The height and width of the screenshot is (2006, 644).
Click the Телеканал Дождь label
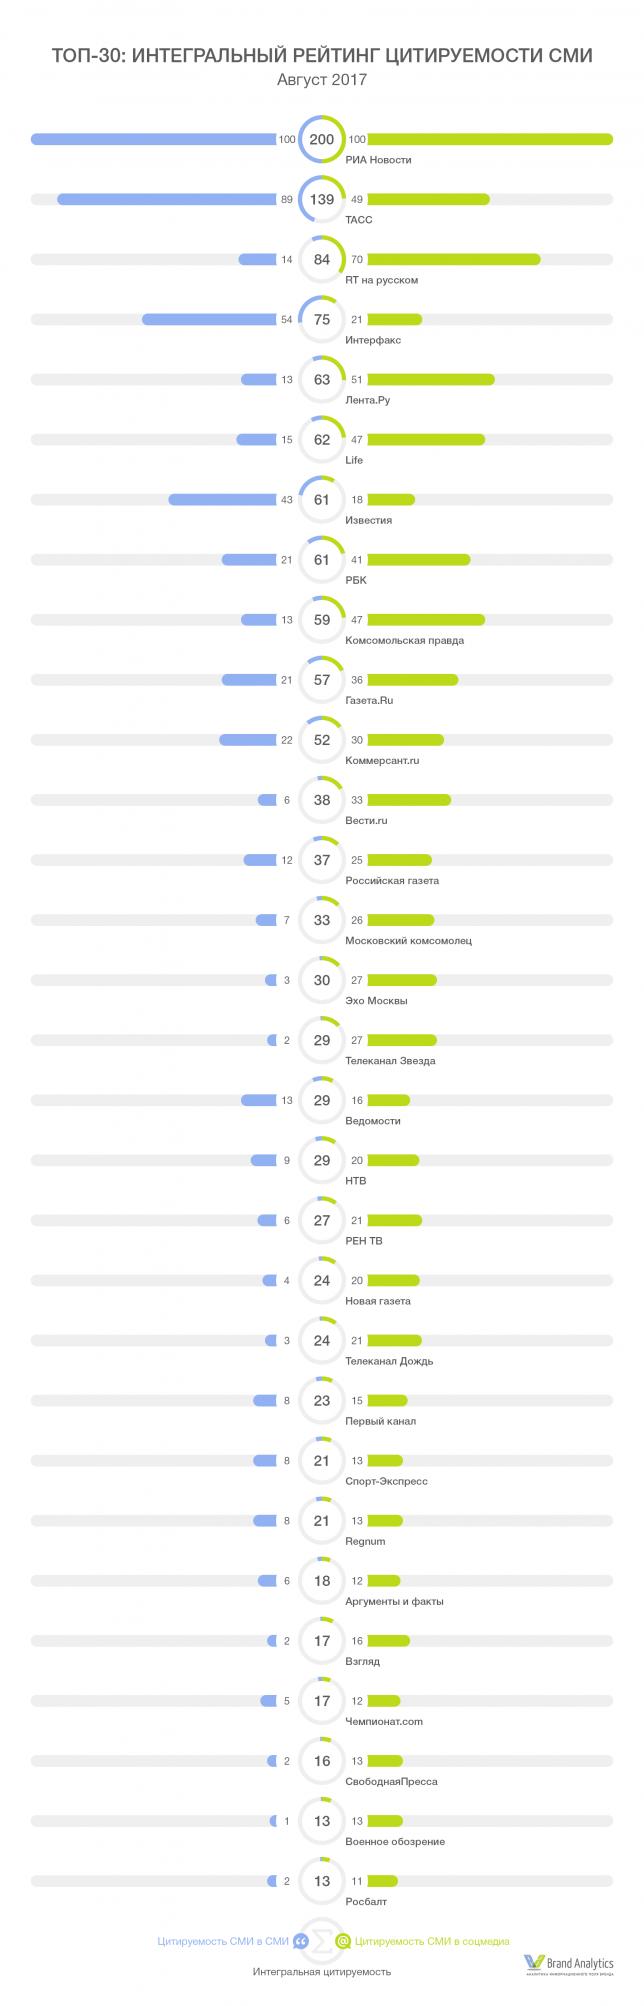click(389, 1361)
